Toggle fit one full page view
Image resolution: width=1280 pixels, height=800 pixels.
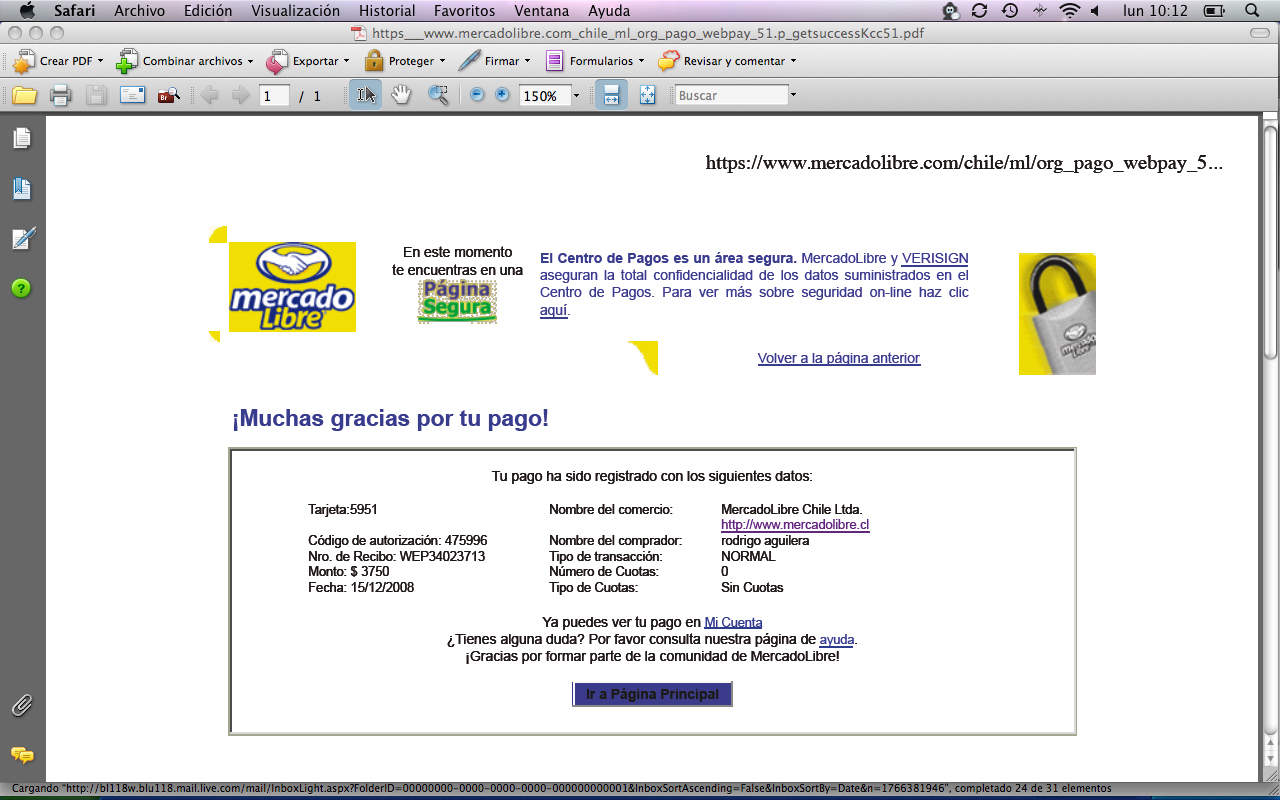tap(647, 95)
